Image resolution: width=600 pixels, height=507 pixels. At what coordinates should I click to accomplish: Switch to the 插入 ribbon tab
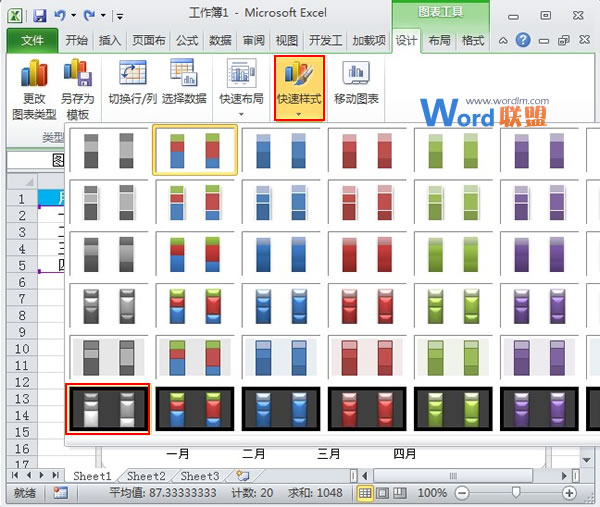pyautogui.click(x=110, y=41)
